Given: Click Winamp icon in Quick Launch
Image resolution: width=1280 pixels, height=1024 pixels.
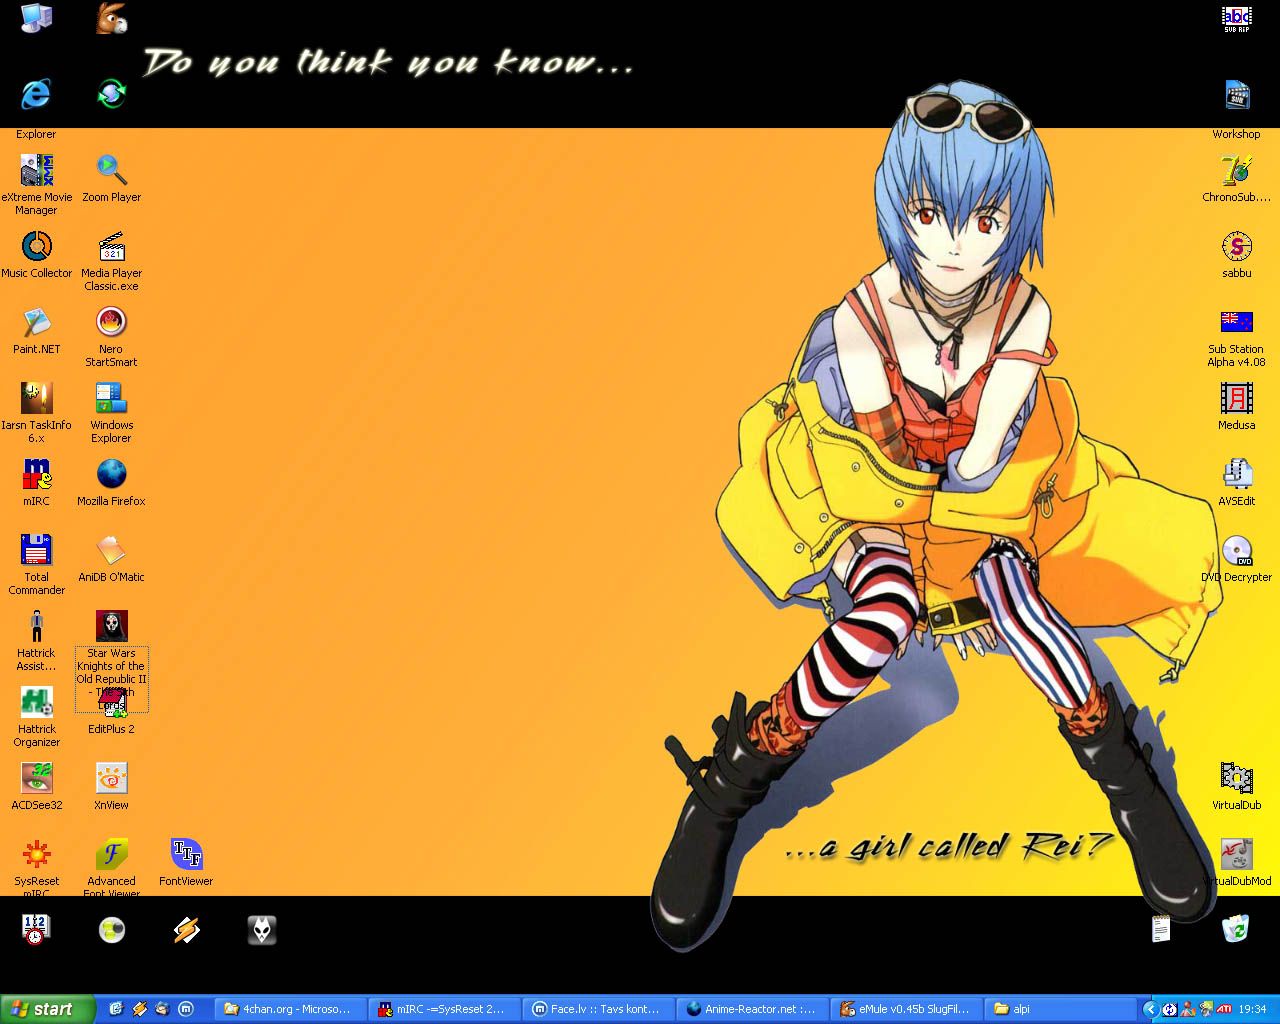Looking at the screenshot, I should (139, 1009).
